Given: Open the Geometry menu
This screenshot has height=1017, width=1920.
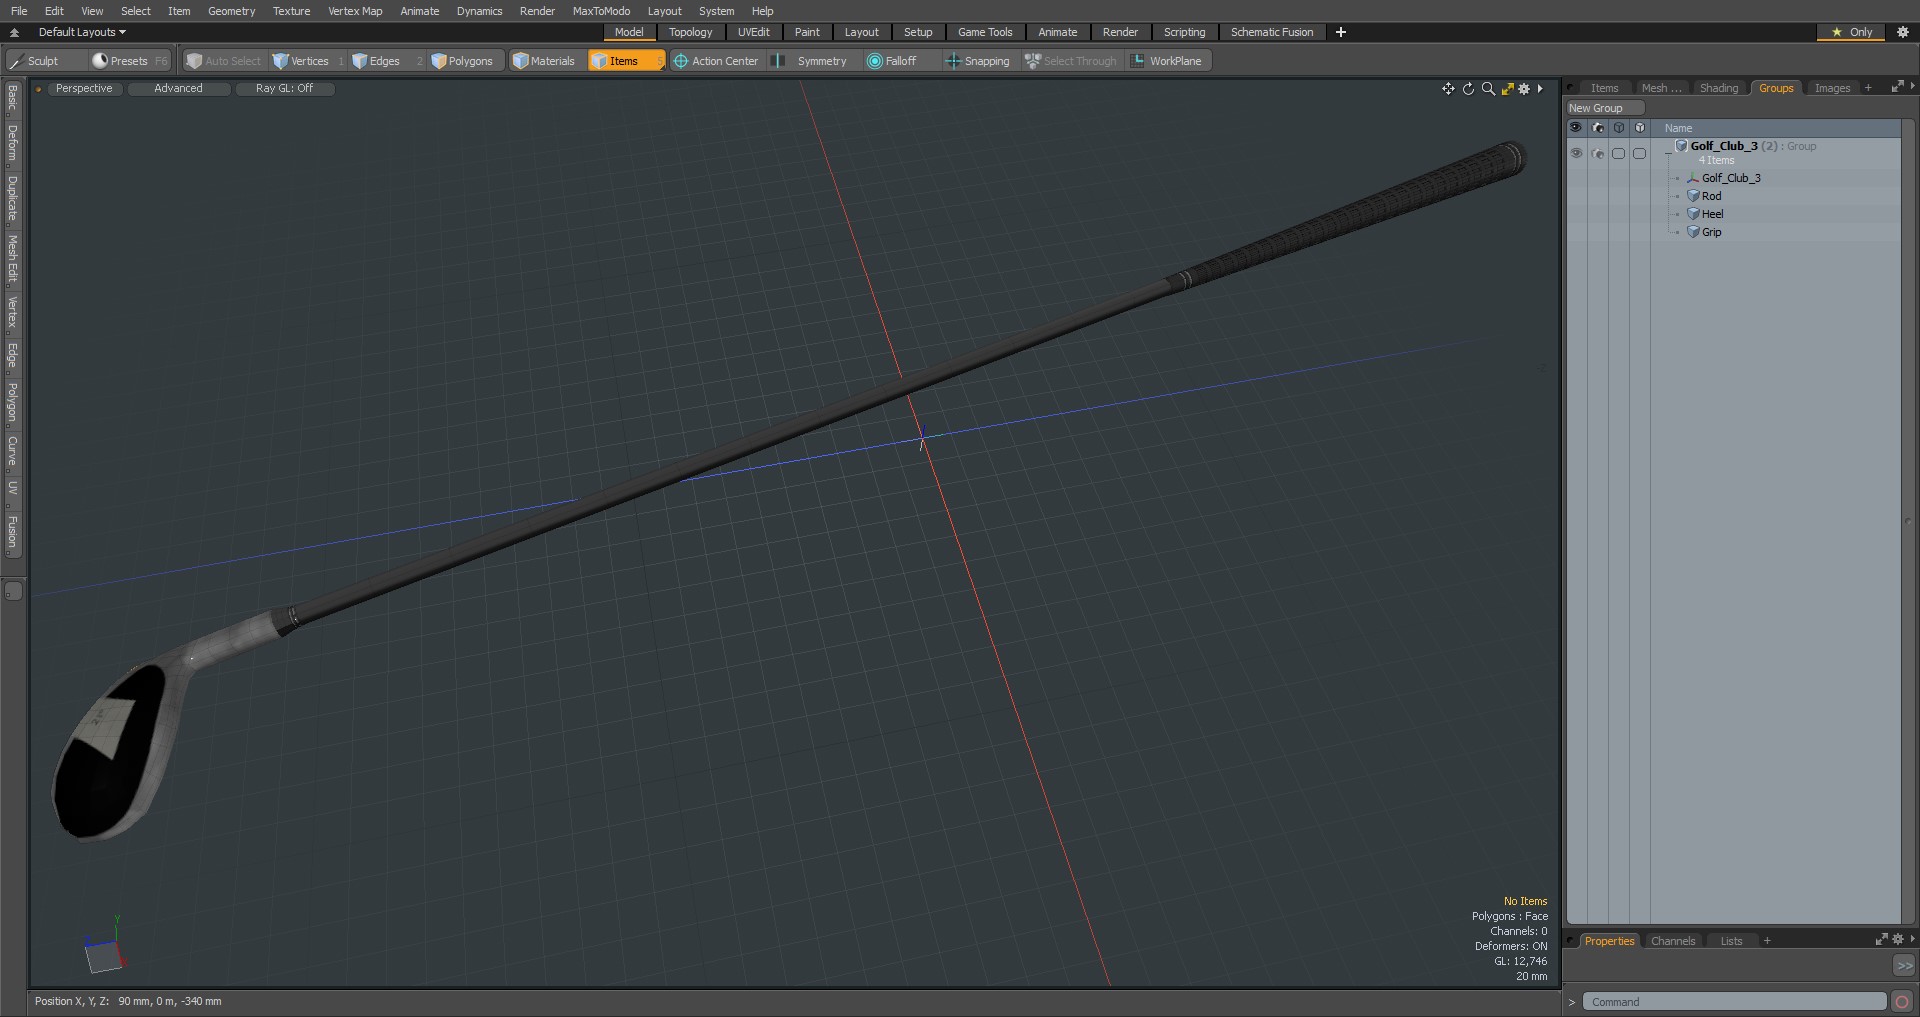Looking at the screenshot, I should point(231,11).
